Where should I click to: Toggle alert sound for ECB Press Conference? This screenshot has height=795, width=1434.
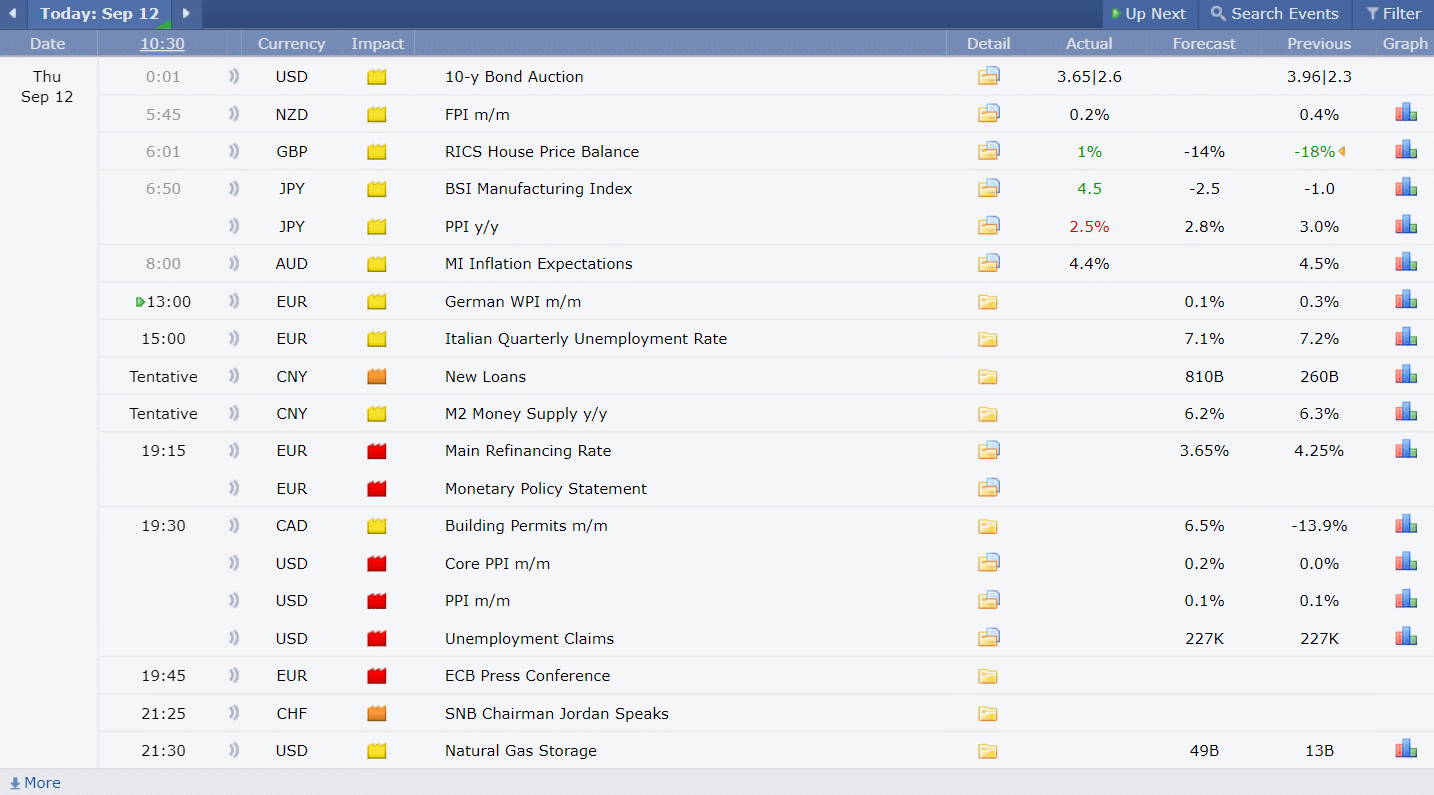point(234,675)
